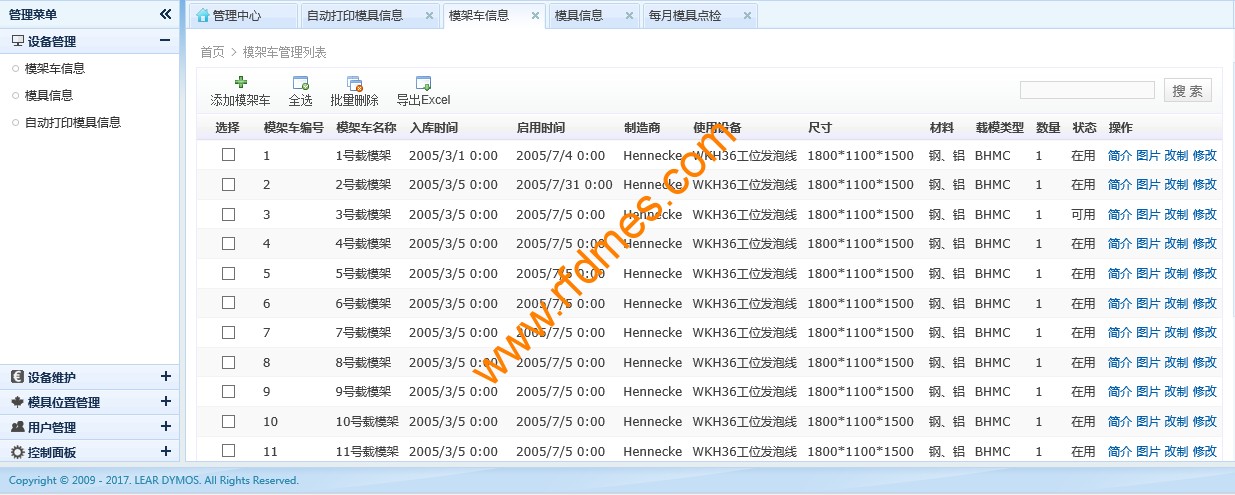Collapse the 管理菜单 sidebar with double-chevron
This screenshot has height=495, width=1235.
pos(166,14)
